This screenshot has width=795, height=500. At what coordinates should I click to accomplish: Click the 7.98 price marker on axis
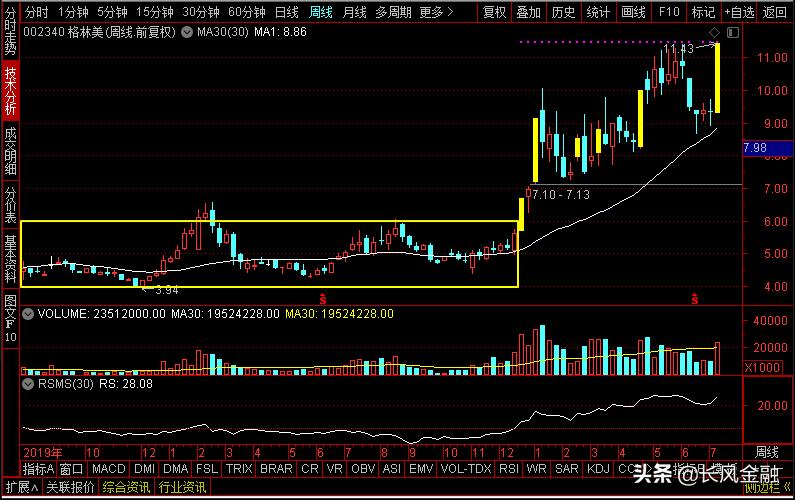[768, 148]
